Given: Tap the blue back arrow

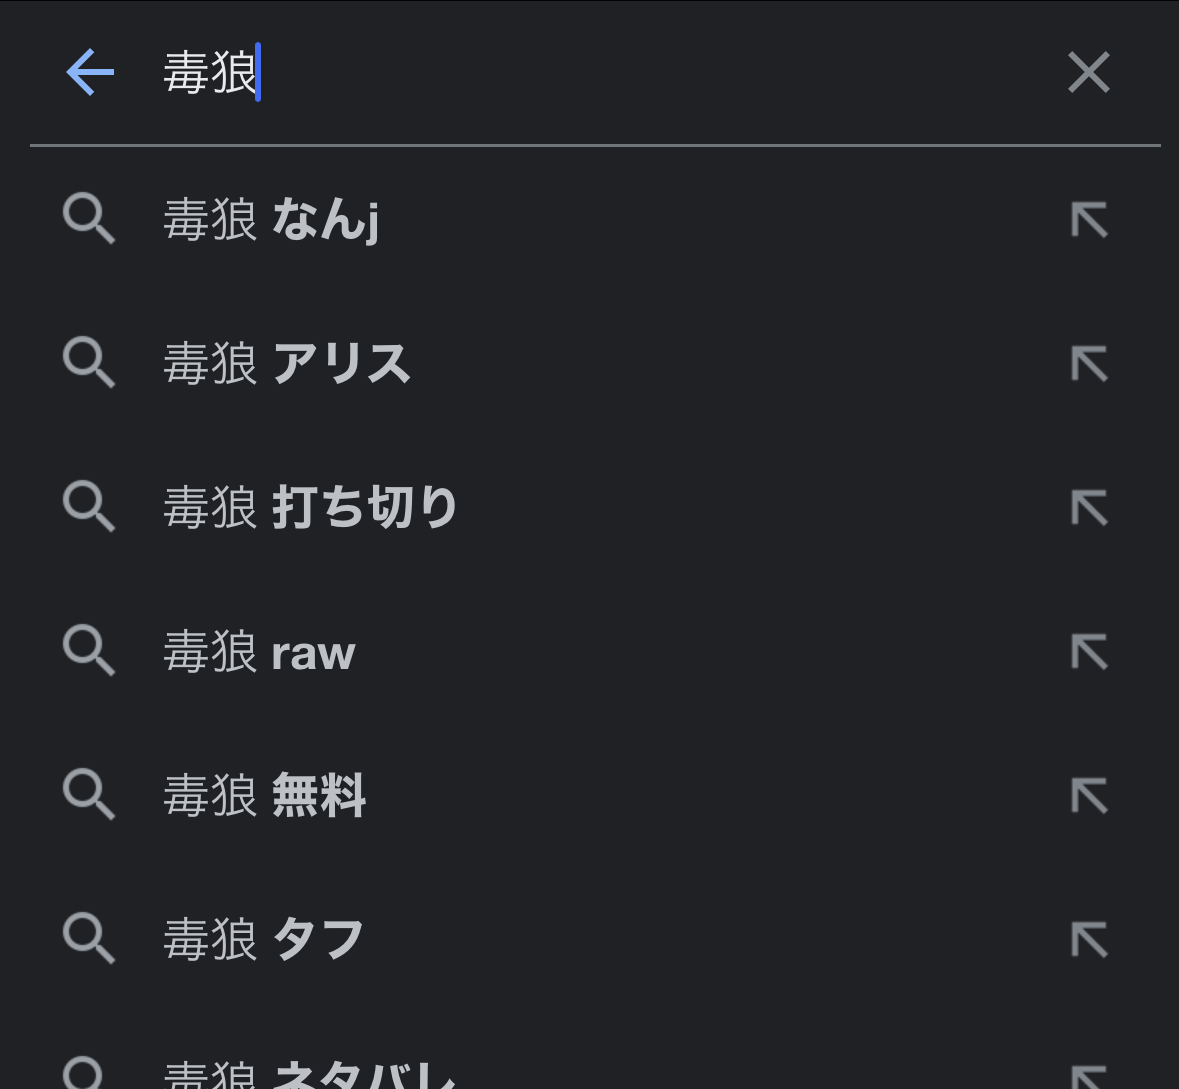Looking at the screenshot, I should click(x=90, y=73).
